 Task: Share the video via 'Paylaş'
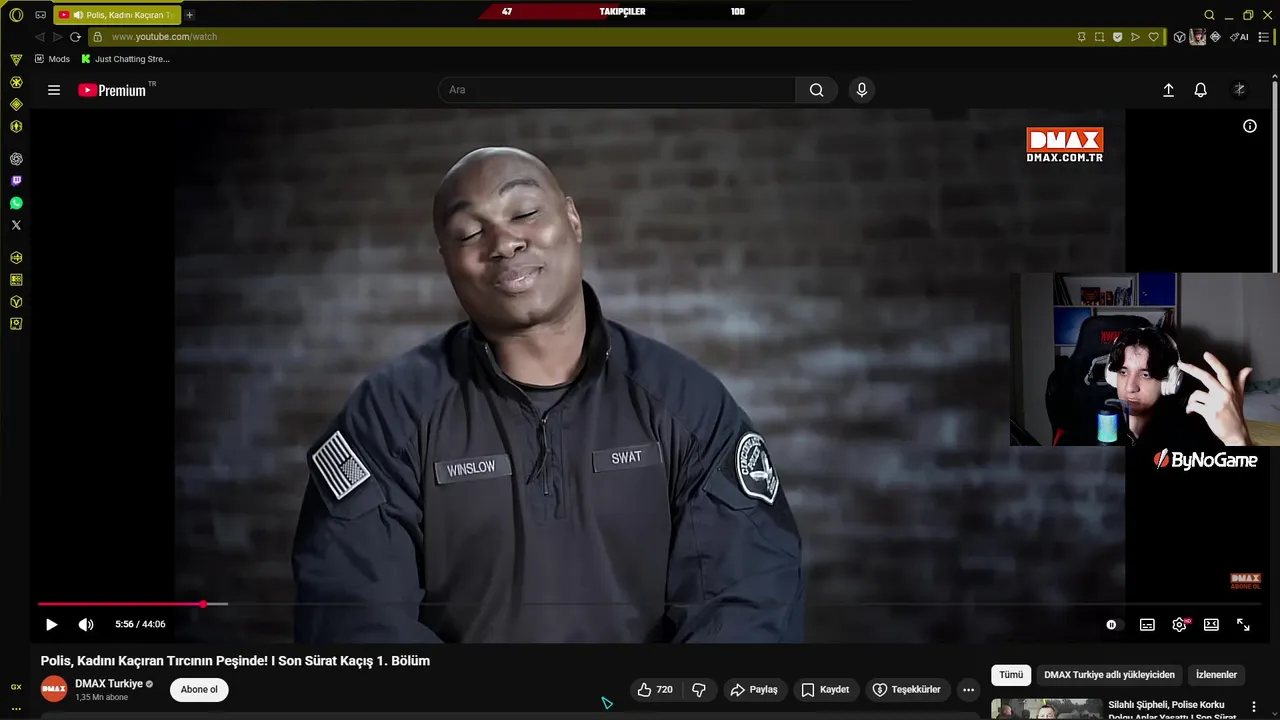coord(754,690)
